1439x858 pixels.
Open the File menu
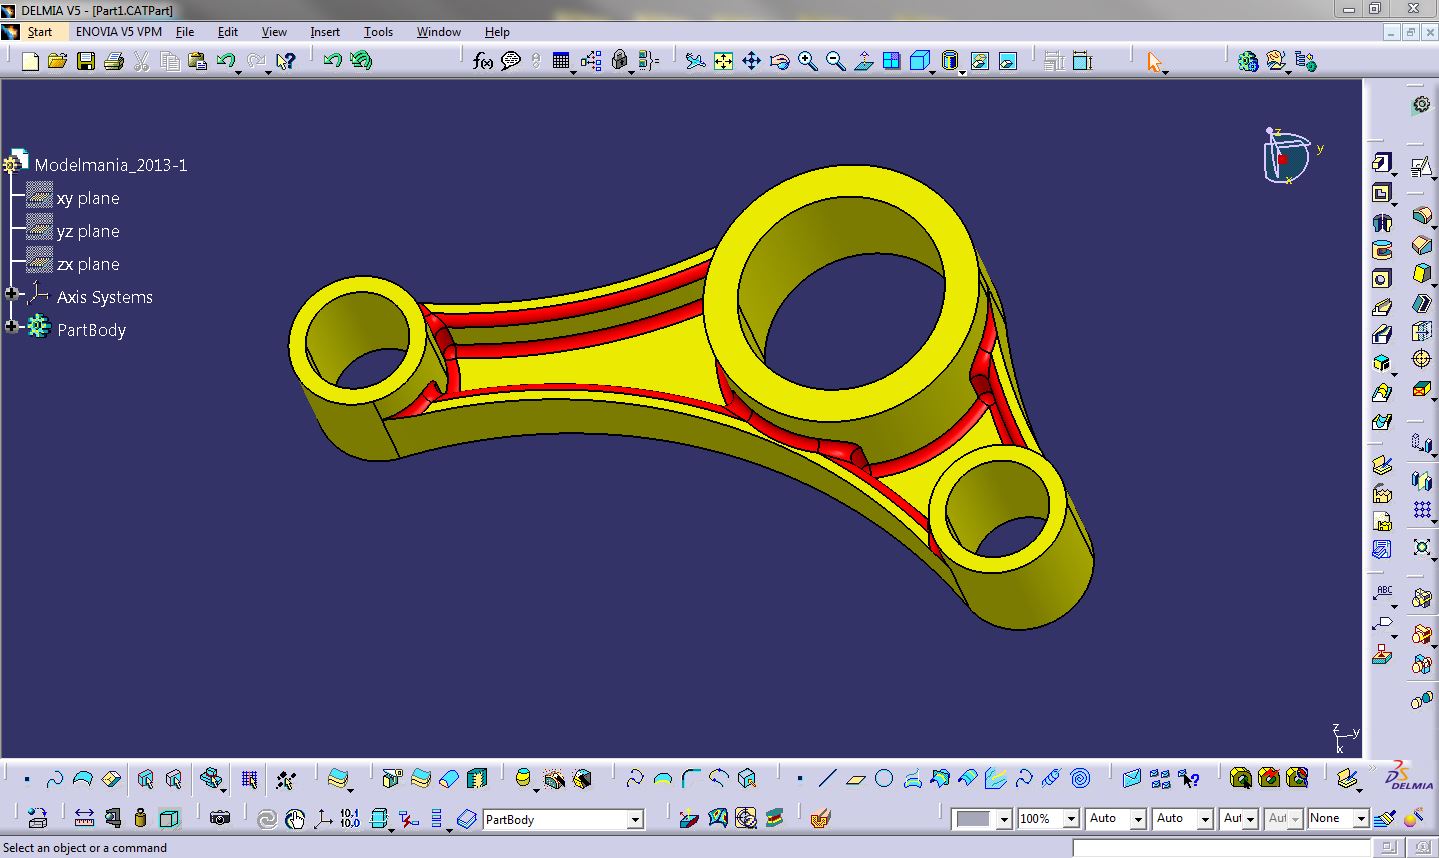click(185, 31)
